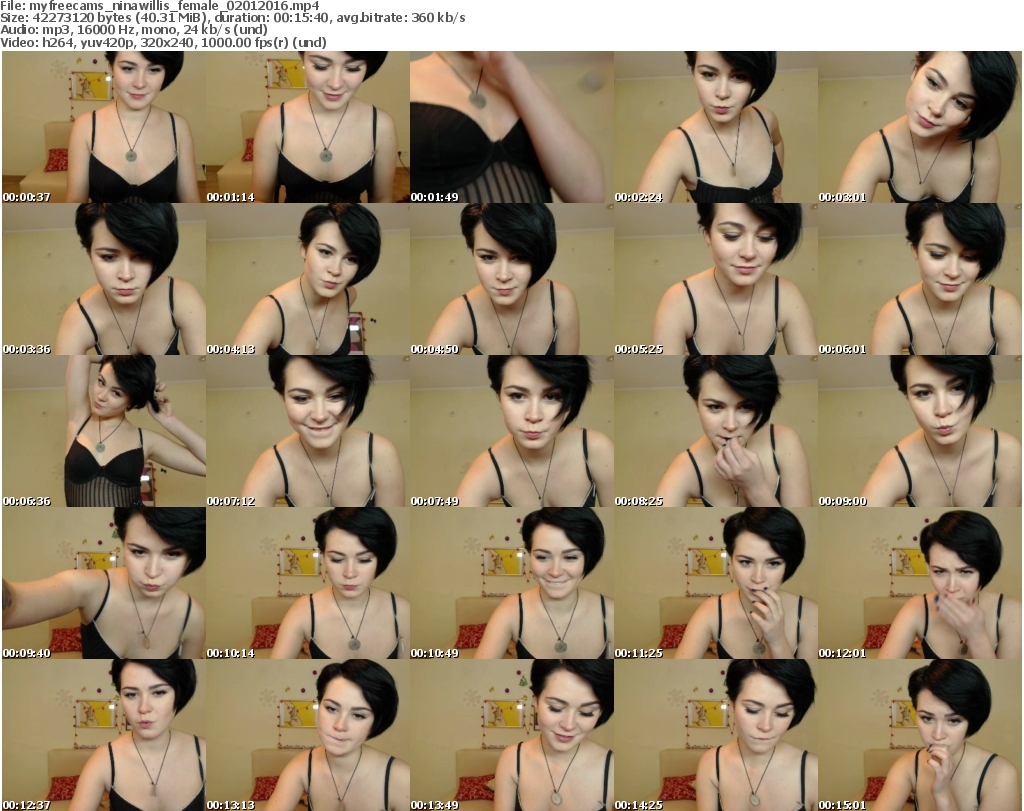Choose the thumbnail stamped 00:03:01

click(x=920, y=127)
